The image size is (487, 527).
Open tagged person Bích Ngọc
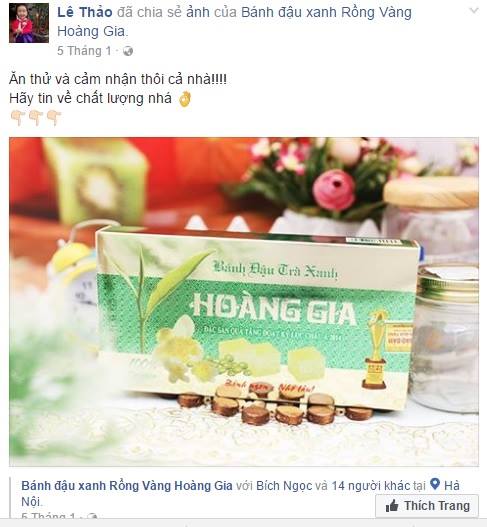click(284, 486)
